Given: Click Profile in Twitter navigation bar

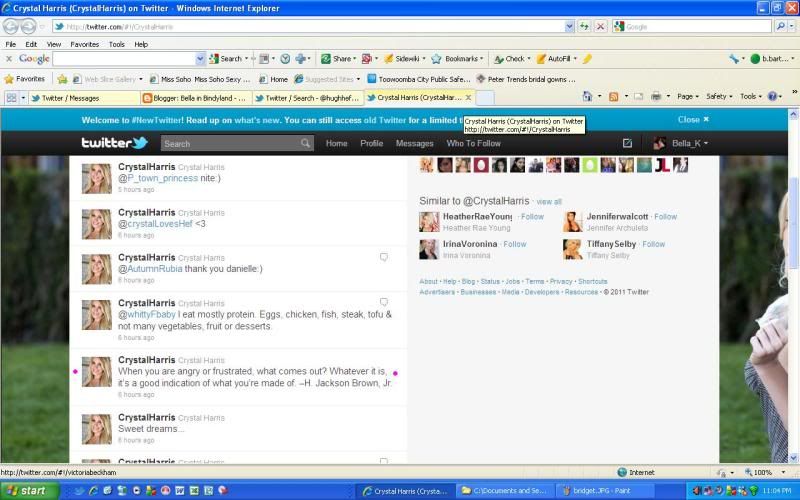Looking at the screenshot, I should click(371, 143).
